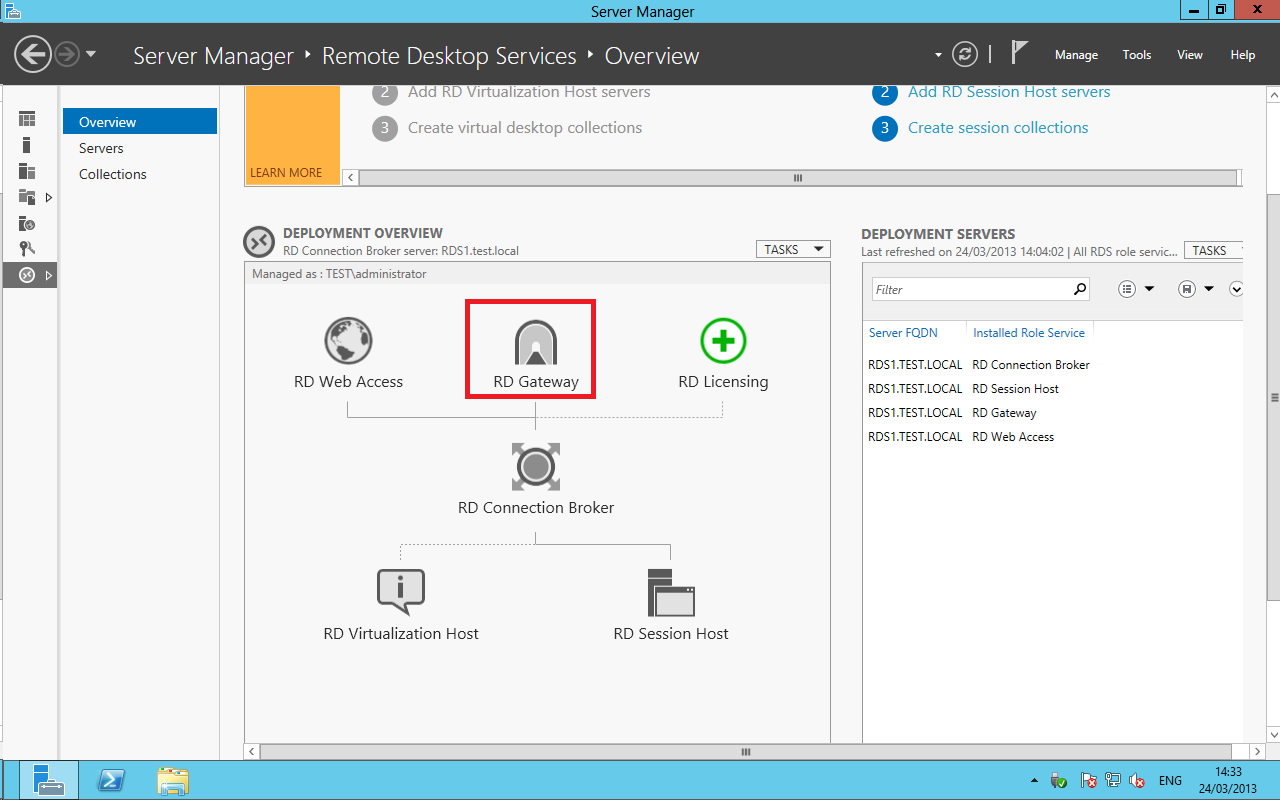The width and height of the screenshot is (1280, 800).
Task: Open the Manage menu
Action: [x=1076, y=55]
